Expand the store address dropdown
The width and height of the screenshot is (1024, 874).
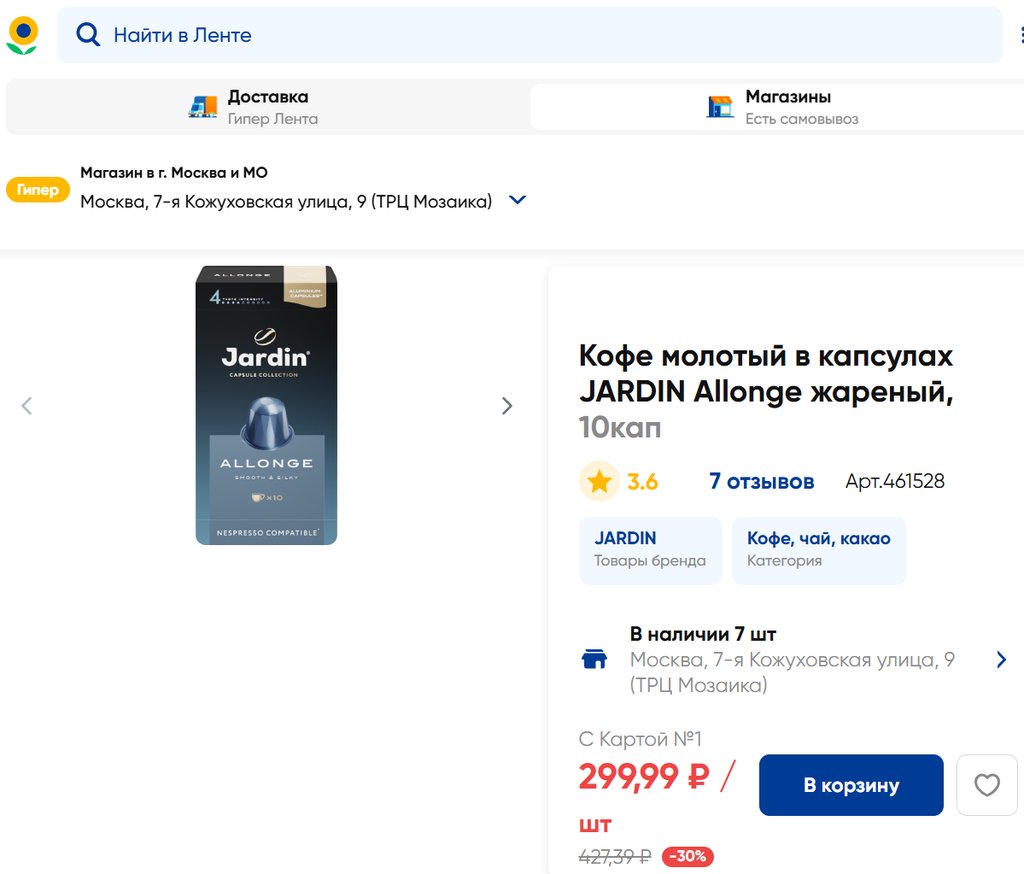(x=517, y=200)
